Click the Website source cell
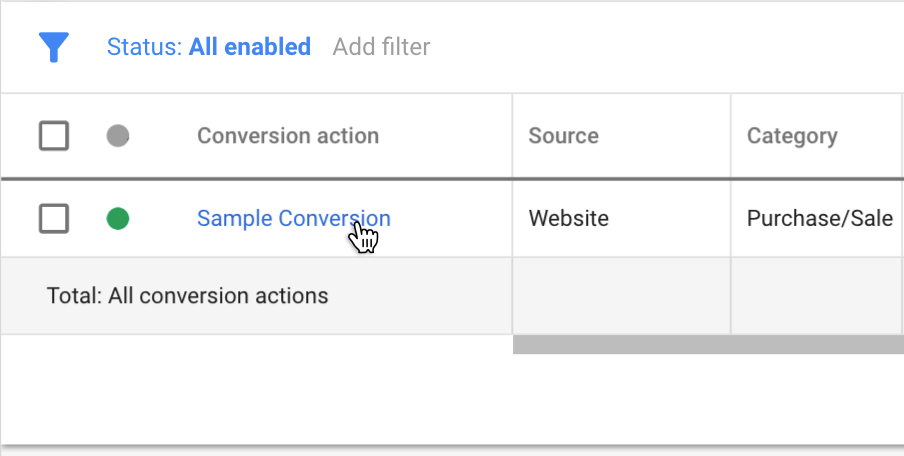 (568, 218)
